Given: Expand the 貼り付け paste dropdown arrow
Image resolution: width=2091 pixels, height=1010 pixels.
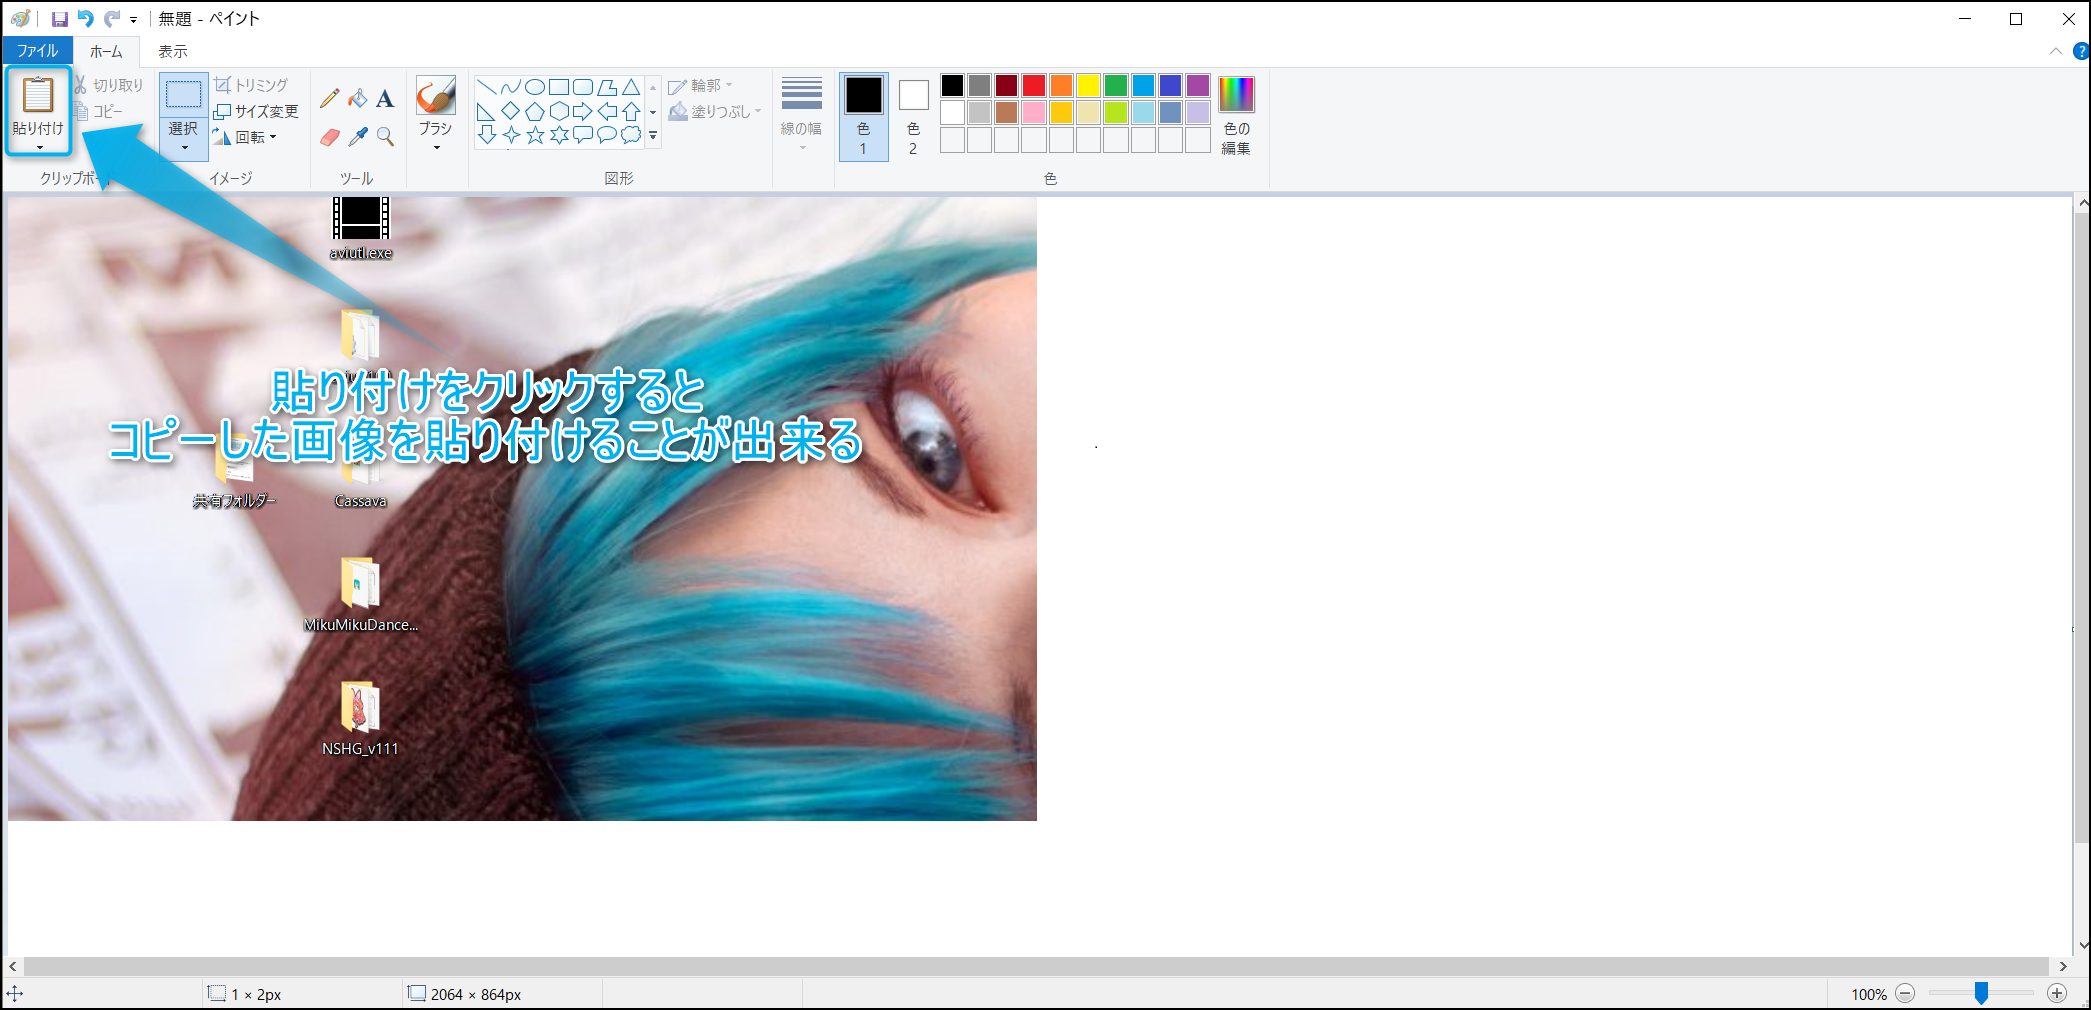Looking at the screenshot, I should coord(39,147).
